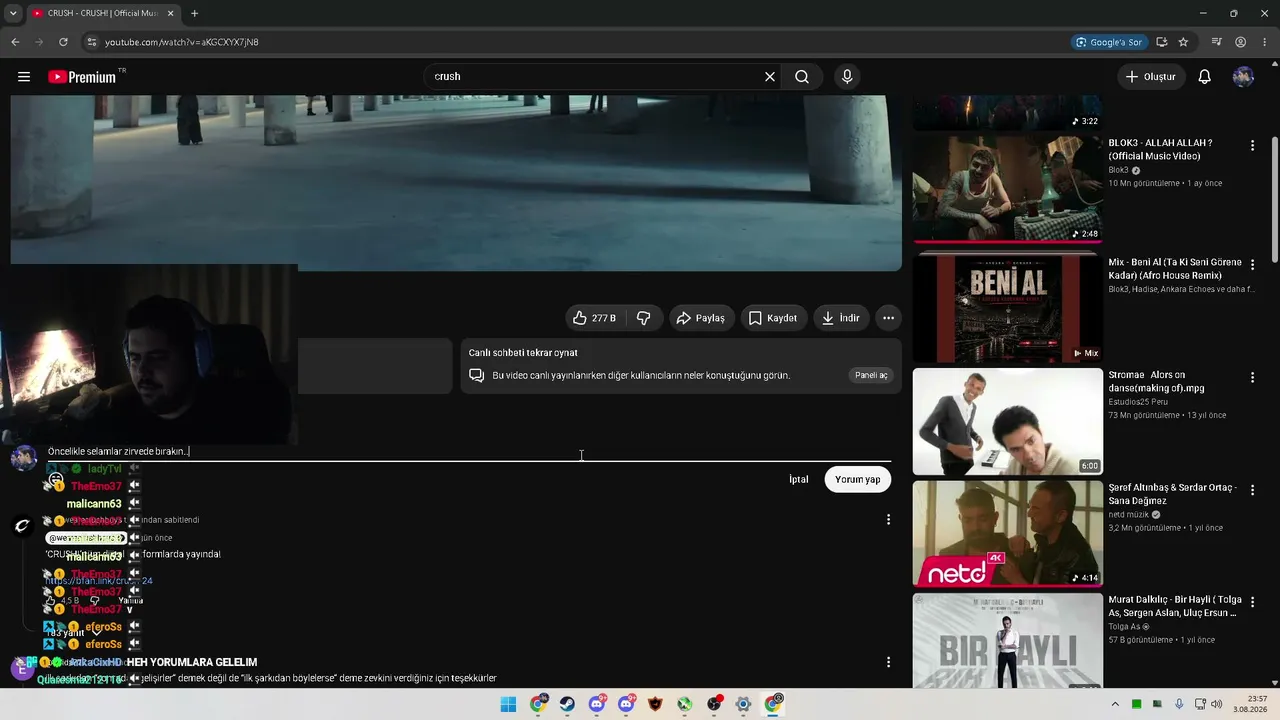This screenshot has width=1280, height=720.
Task: Open the bfan.link URL in pinned comment
Action: [x=98, y=581]
